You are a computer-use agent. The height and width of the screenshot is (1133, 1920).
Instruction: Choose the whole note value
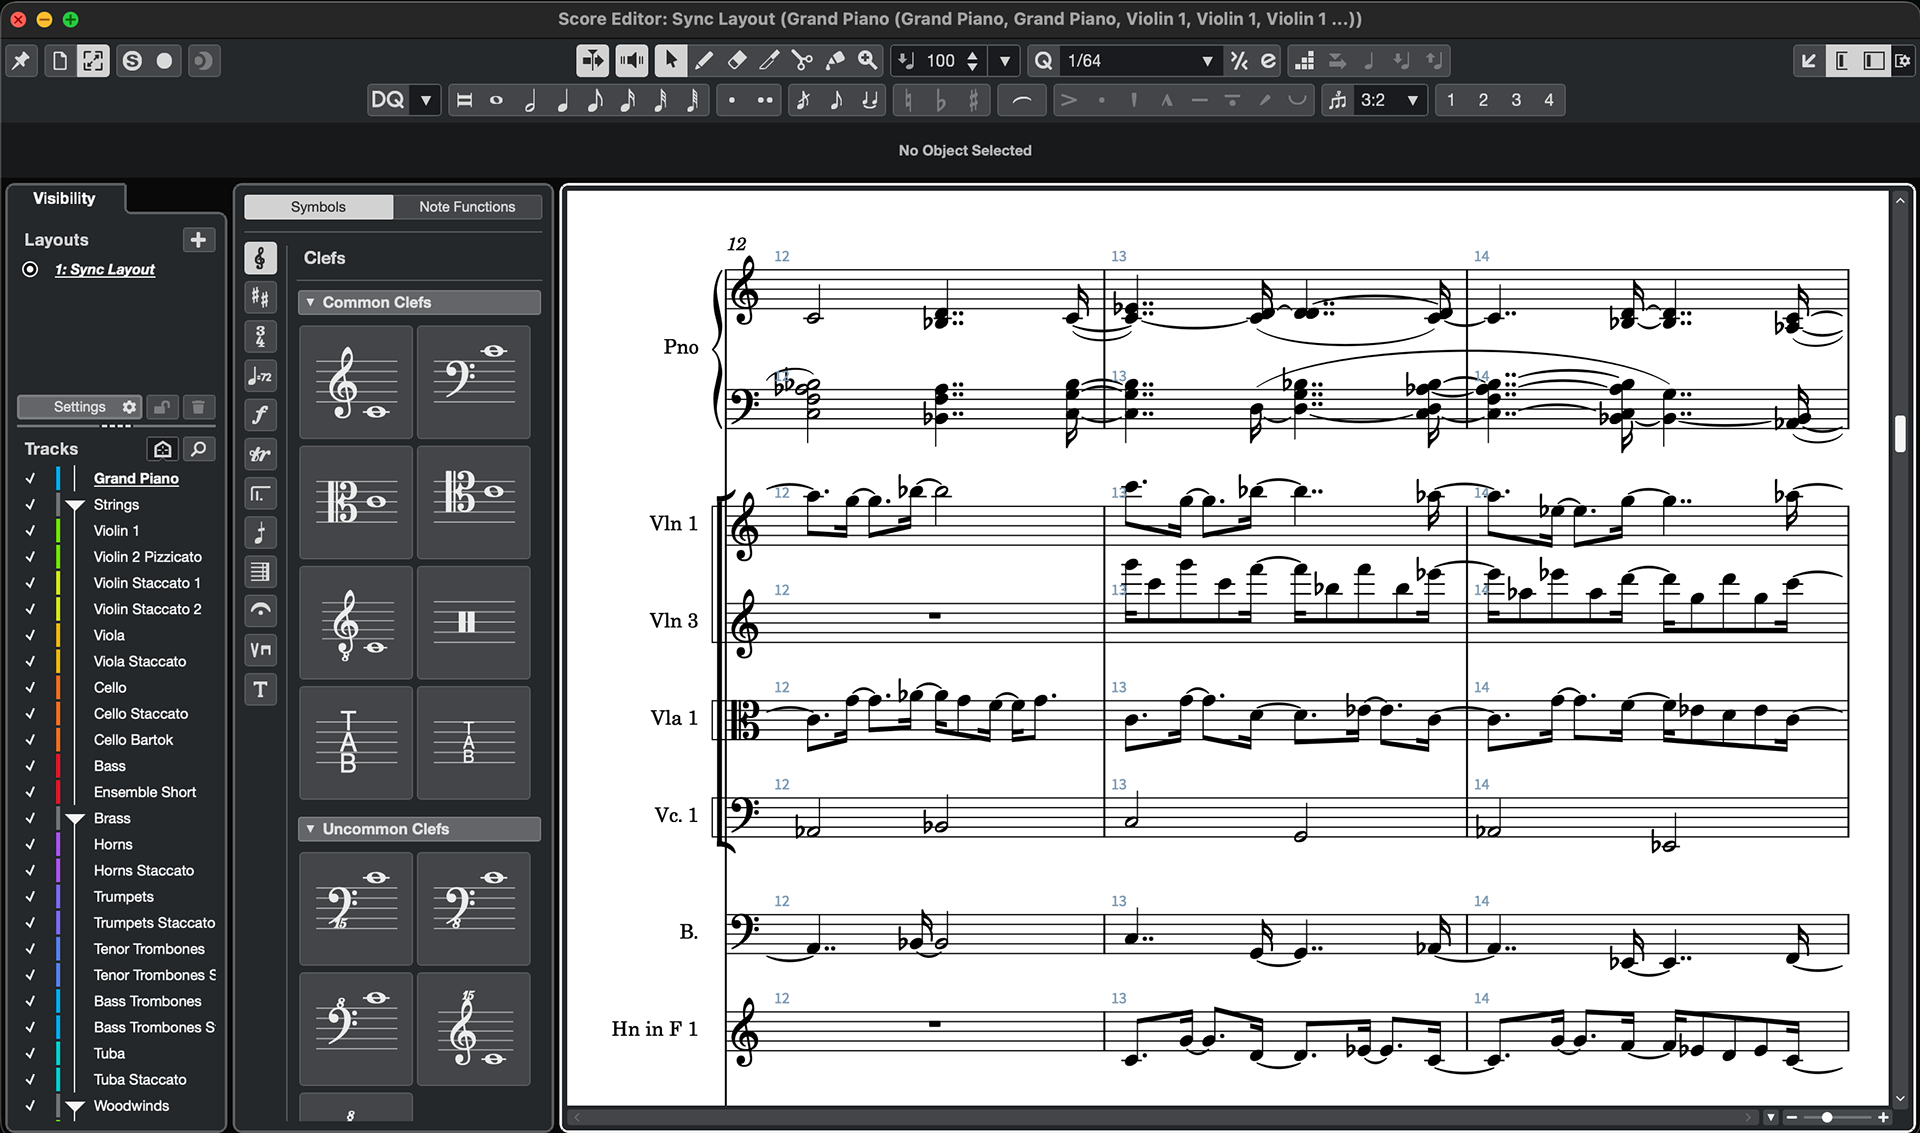click(x=496, y=100)
